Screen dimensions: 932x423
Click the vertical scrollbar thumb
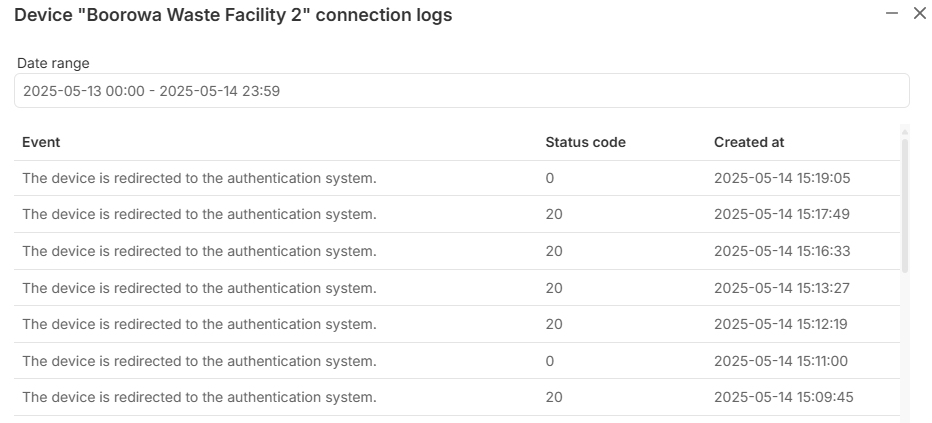905,206
